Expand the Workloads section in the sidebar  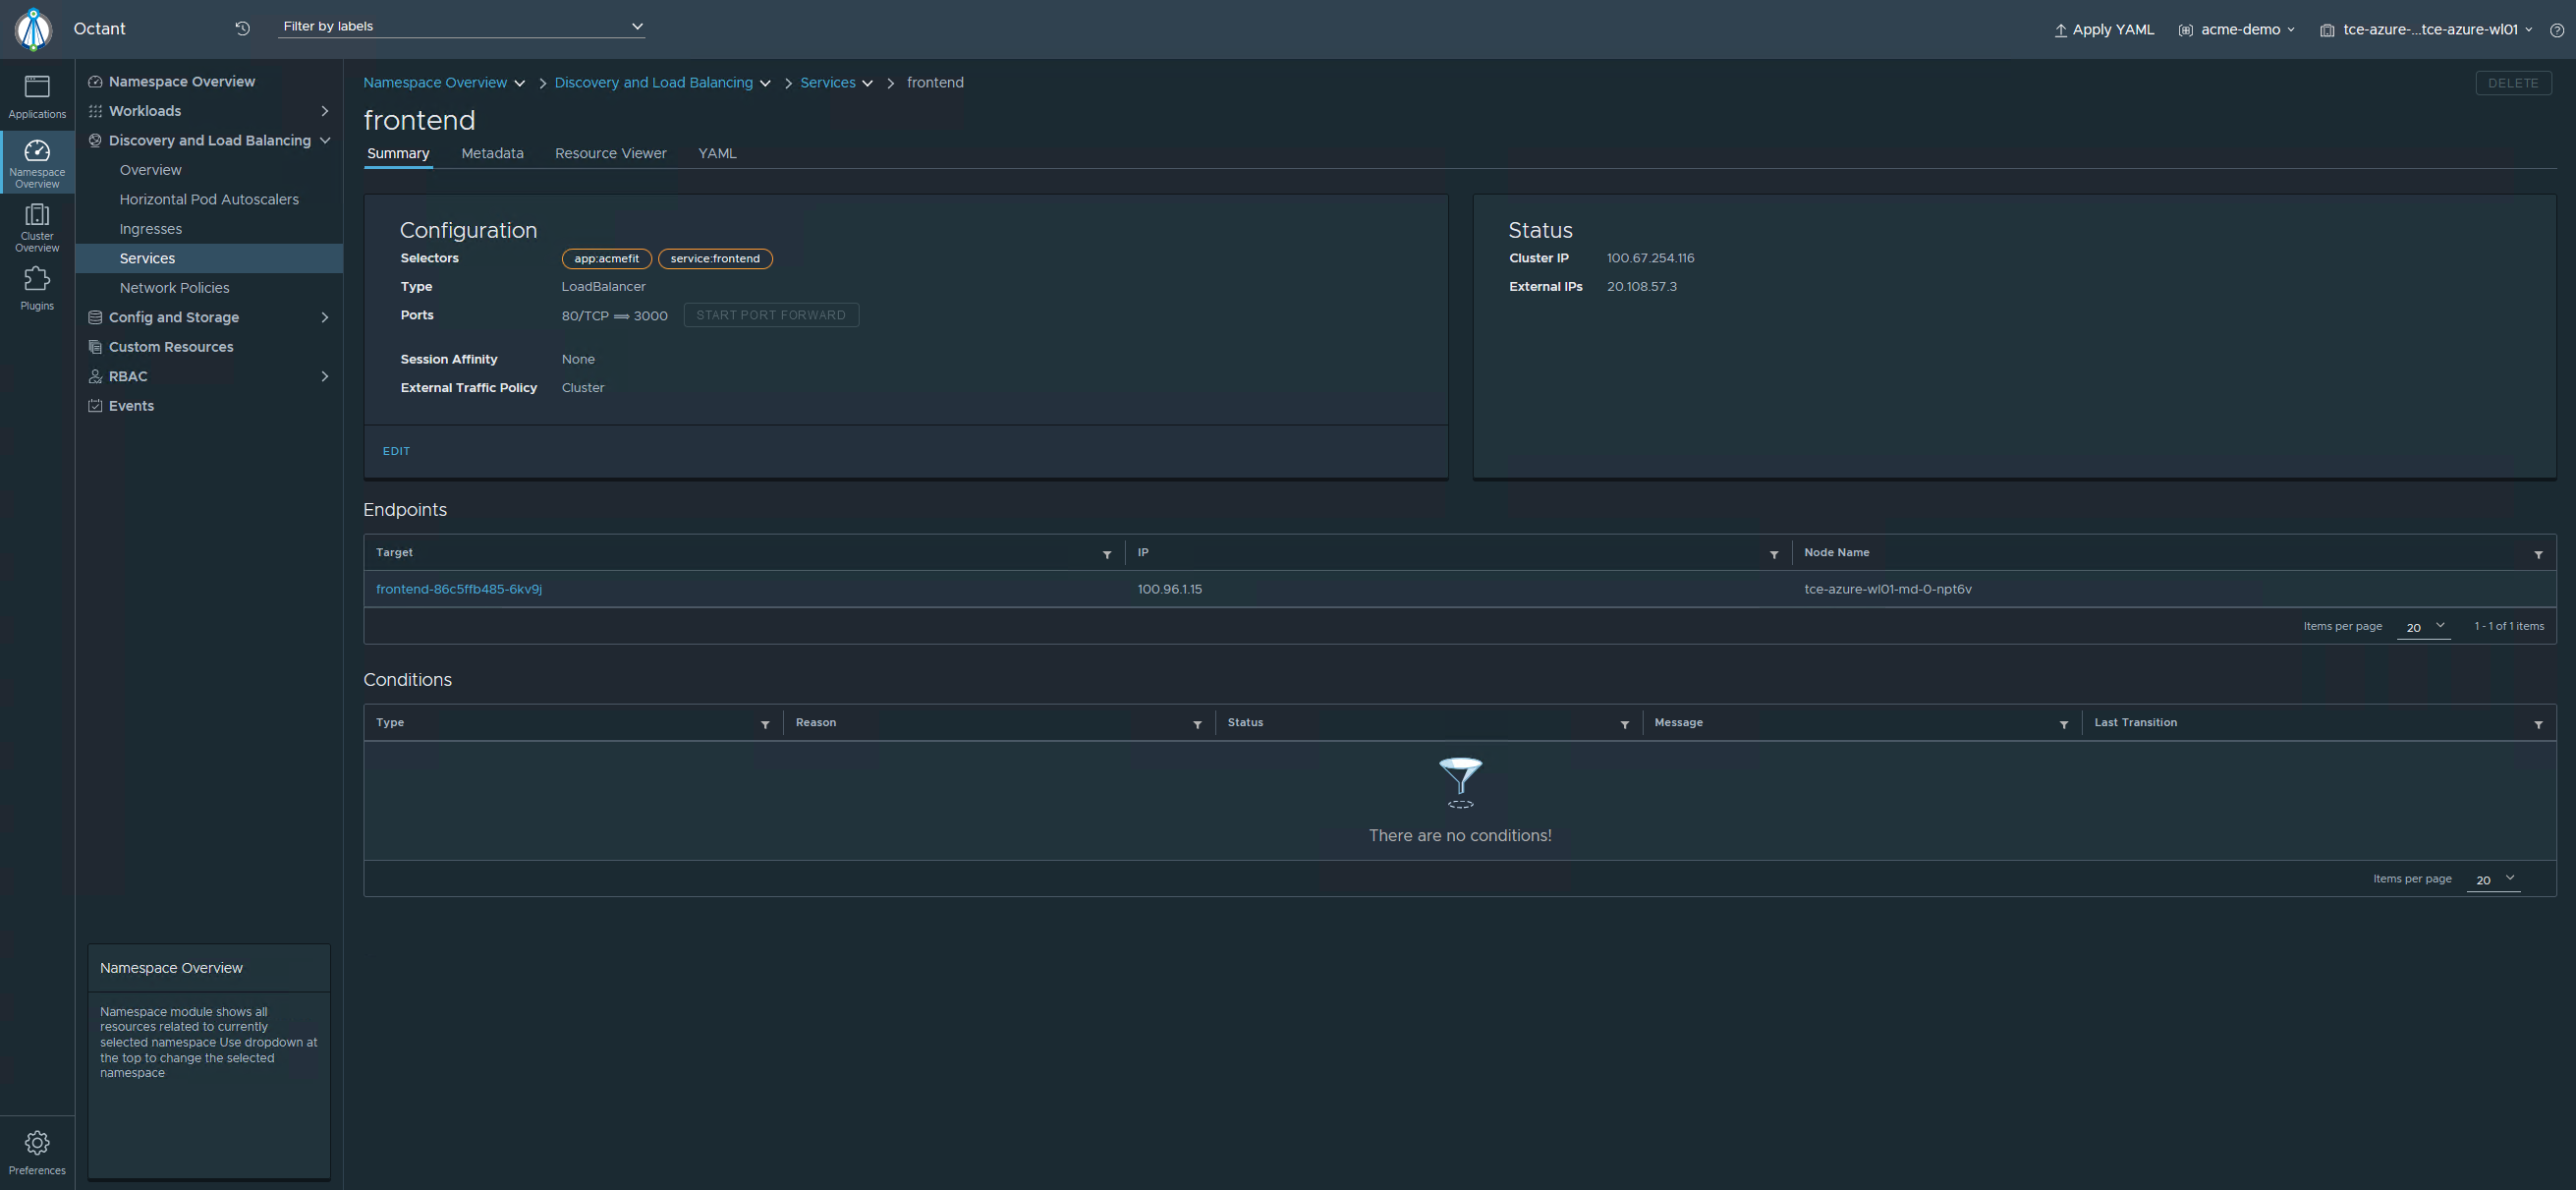(323, 111)
